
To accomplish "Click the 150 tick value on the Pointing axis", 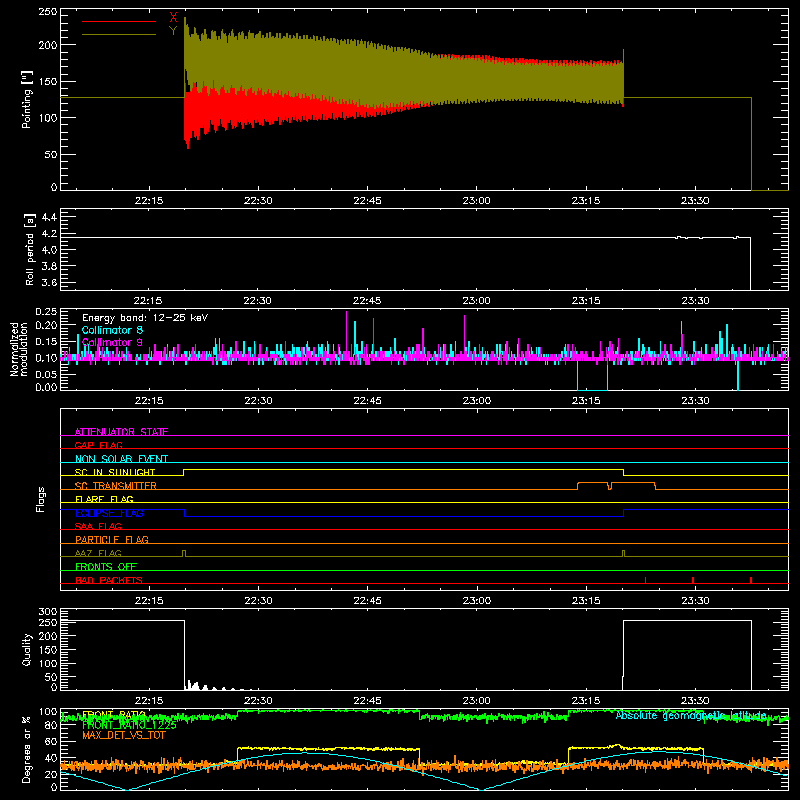I will 48,82.
